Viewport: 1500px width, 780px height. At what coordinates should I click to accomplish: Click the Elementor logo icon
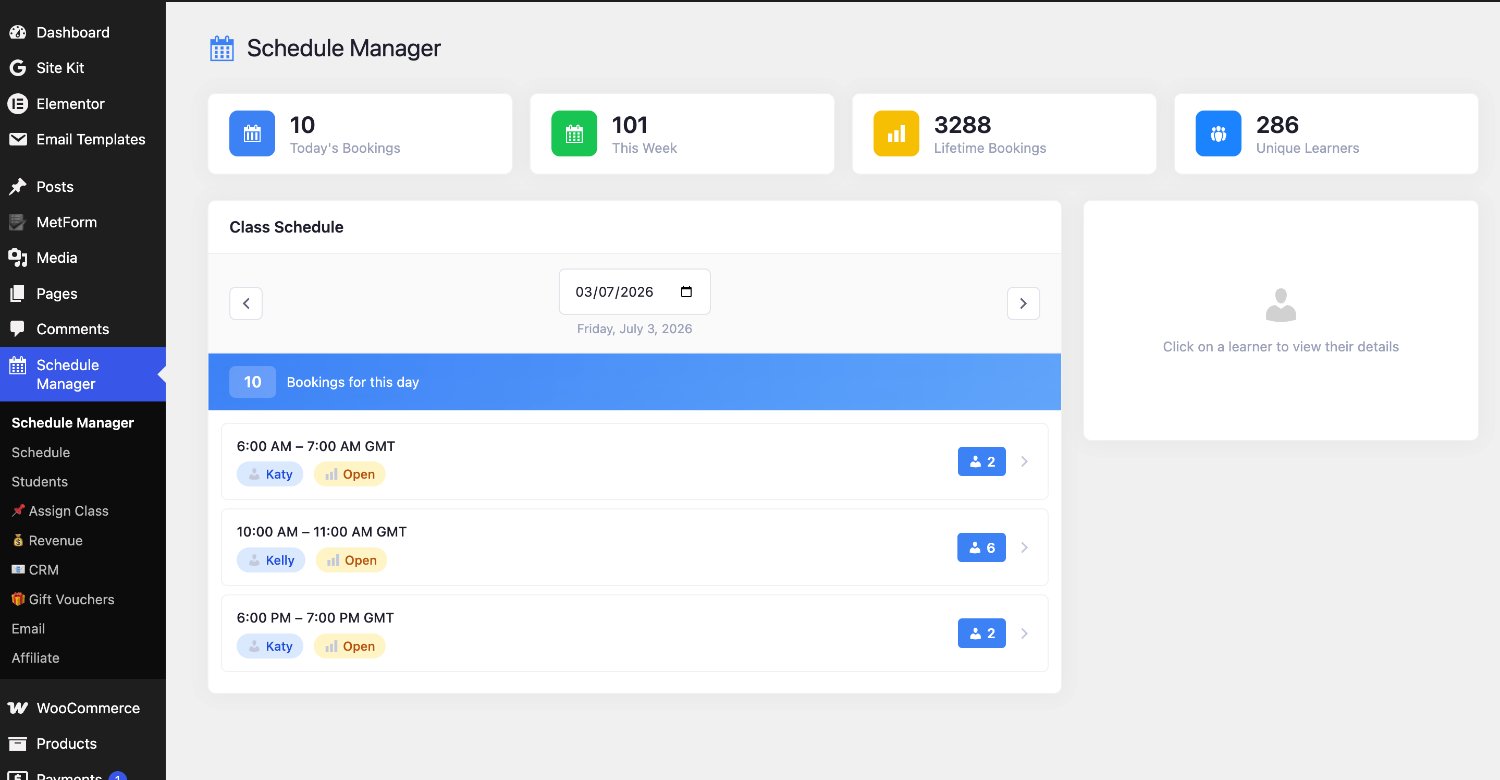[x=17, y=104]
